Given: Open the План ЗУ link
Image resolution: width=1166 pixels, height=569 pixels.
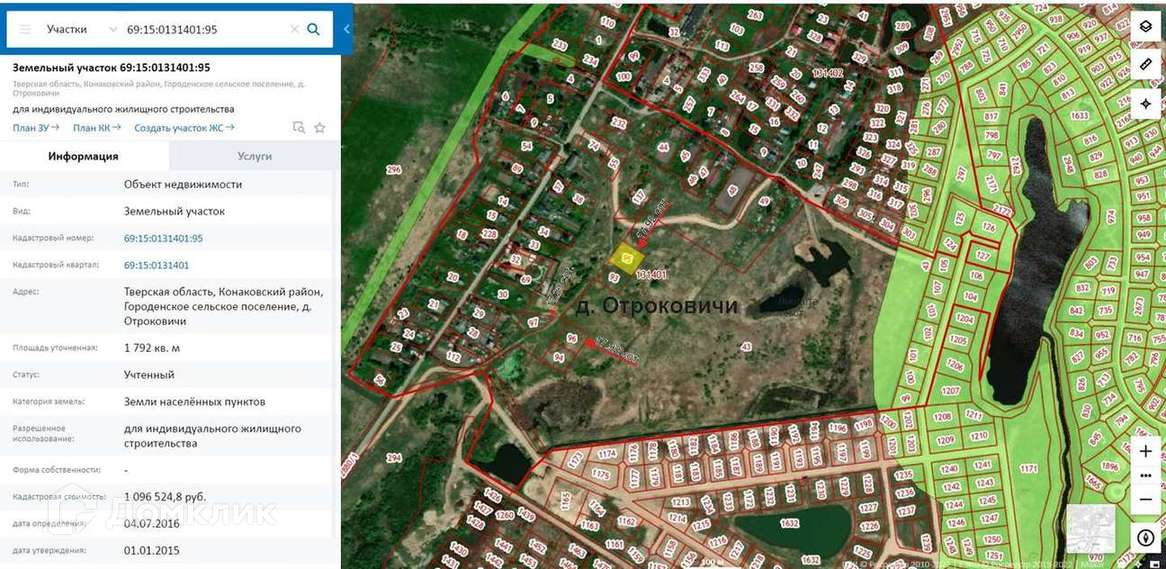Looking at the screenshot, I should pyautogui.click(x=36, y=128).
